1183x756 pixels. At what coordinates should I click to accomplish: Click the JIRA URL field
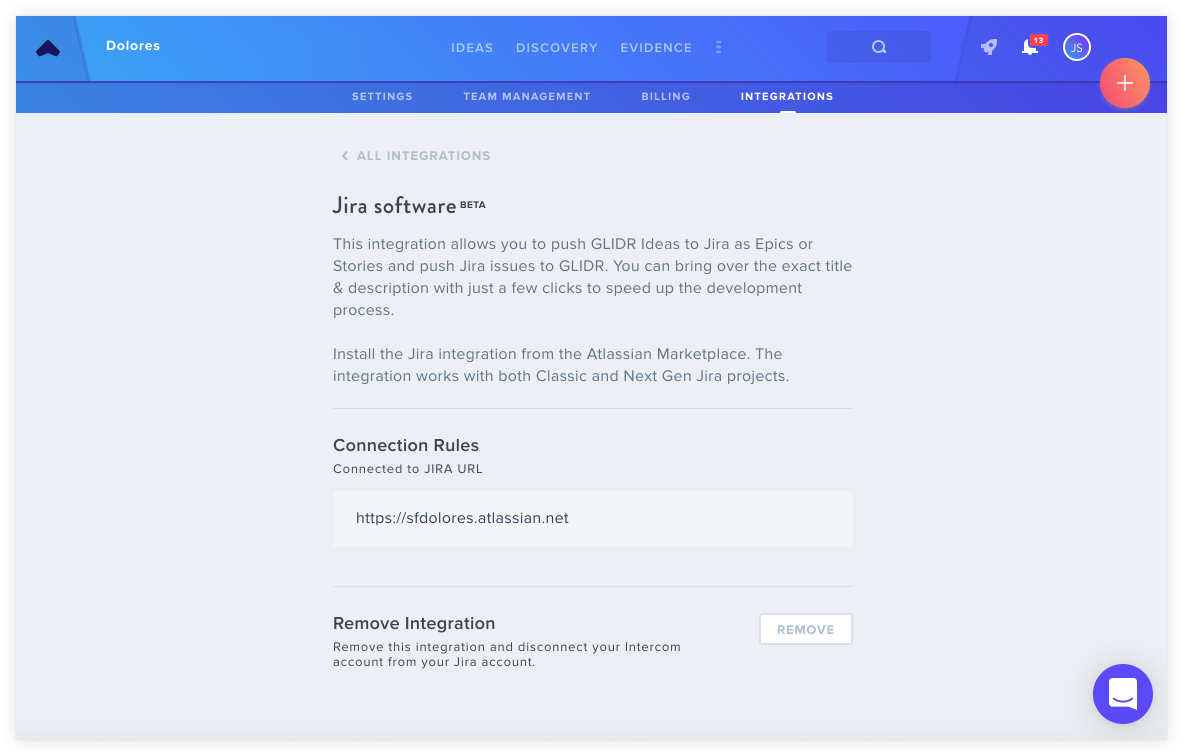[593, 519]
